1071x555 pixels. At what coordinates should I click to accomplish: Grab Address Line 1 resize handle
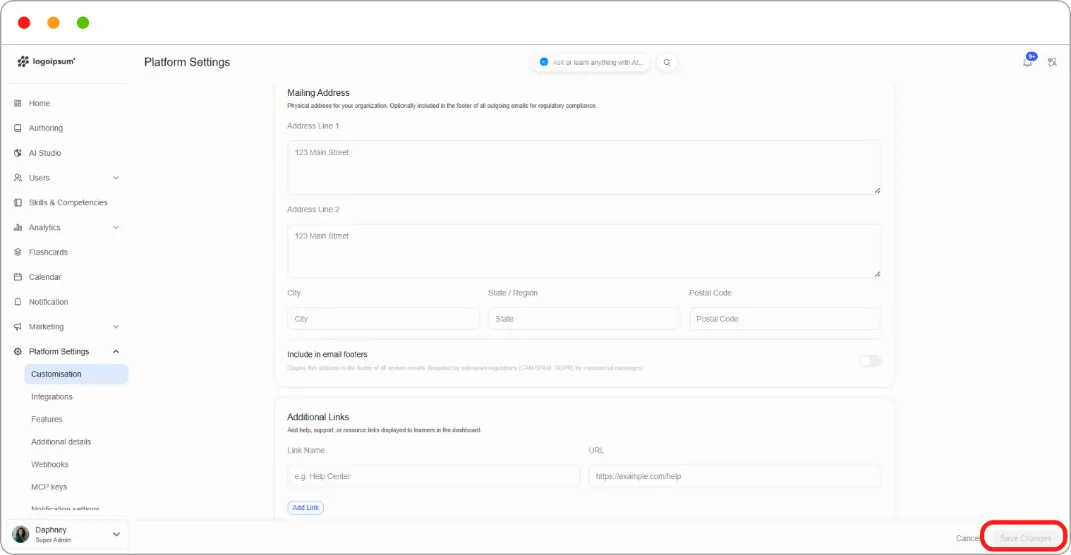click(x=877, y=190)
